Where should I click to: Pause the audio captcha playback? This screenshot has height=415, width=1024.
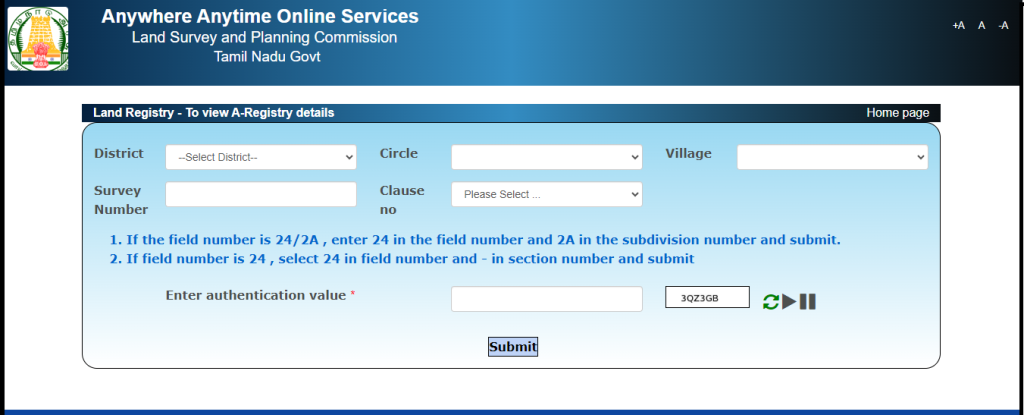point(808,301)
